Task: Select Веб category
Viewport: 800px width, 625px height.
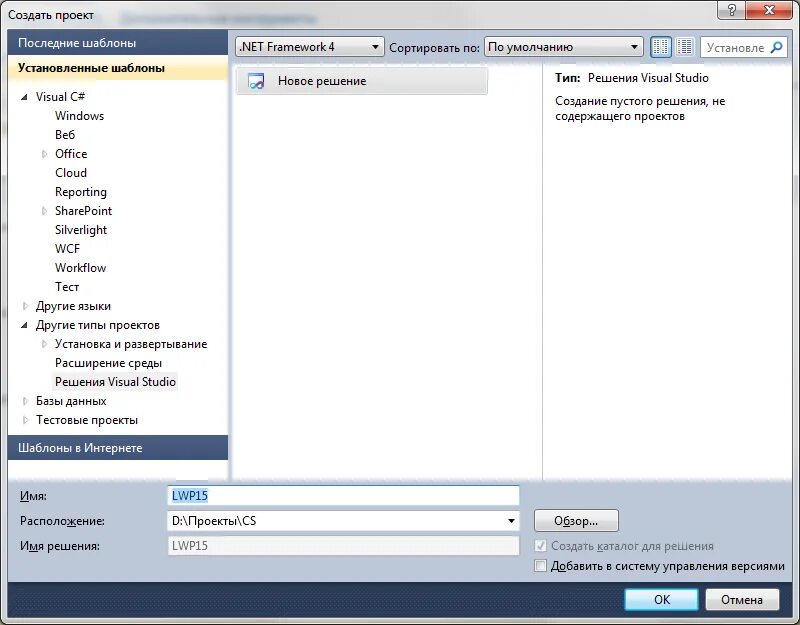Action: [65, 135]
